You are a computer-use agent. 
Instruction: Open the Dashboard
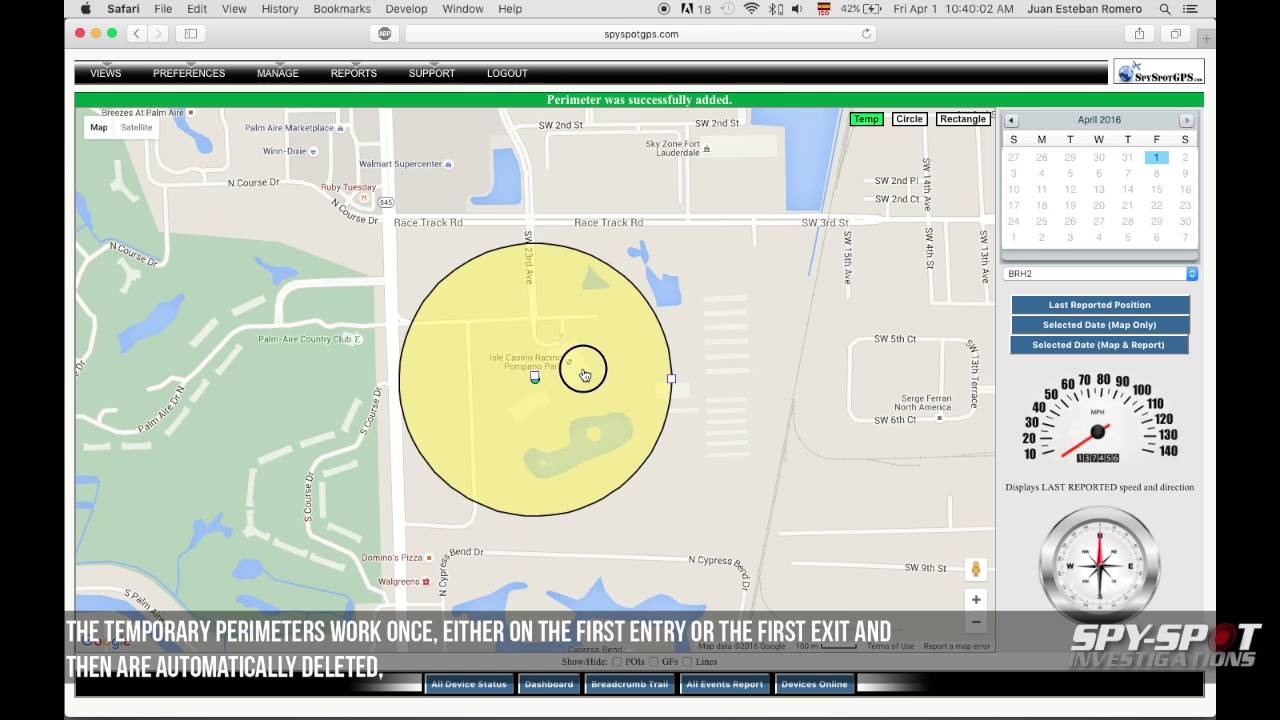[549, 684]
